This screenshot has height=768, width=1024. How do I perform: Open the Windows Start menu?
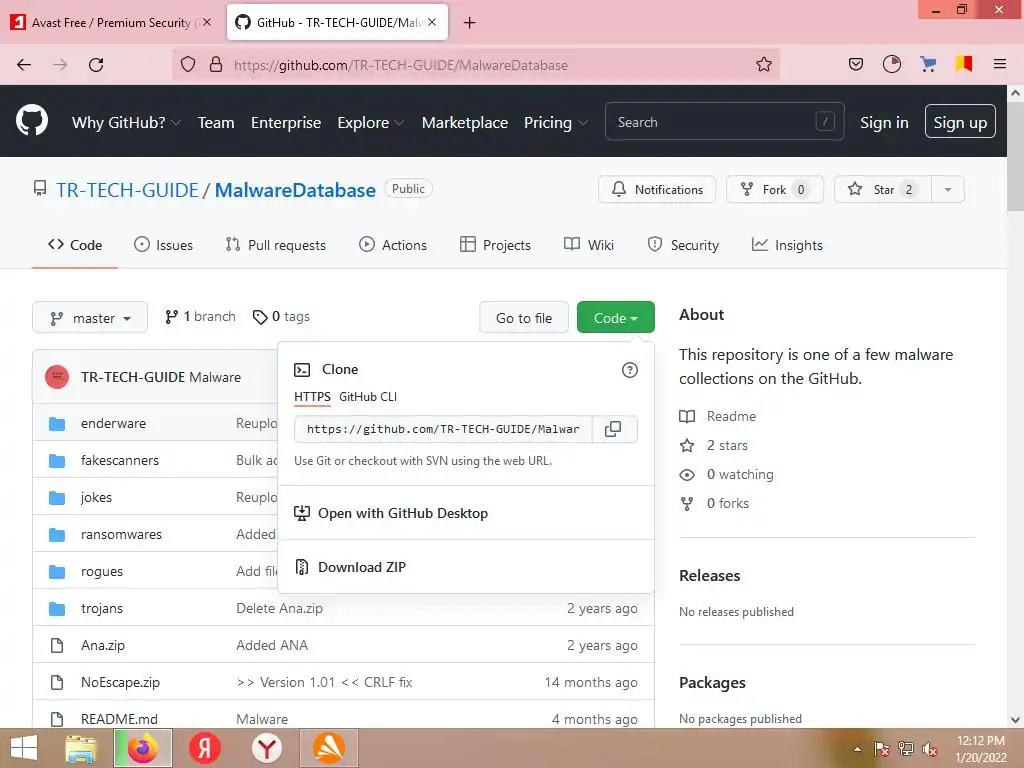(x=24, y=748)
